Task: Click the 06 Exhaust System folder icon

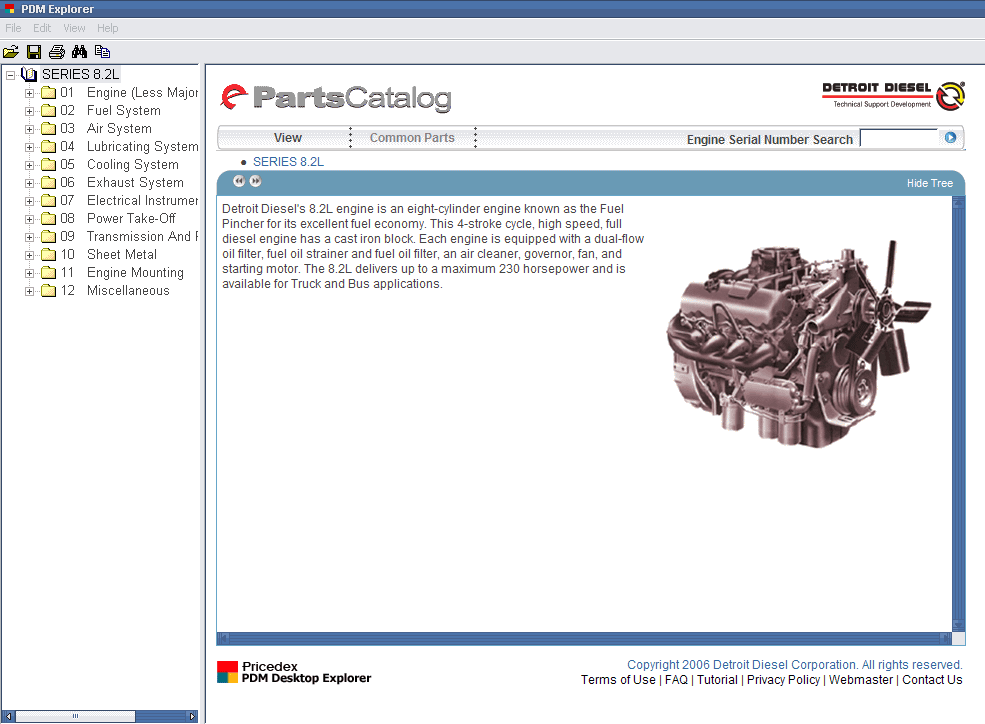Action: pyautogui.click(x=48, y=183)
